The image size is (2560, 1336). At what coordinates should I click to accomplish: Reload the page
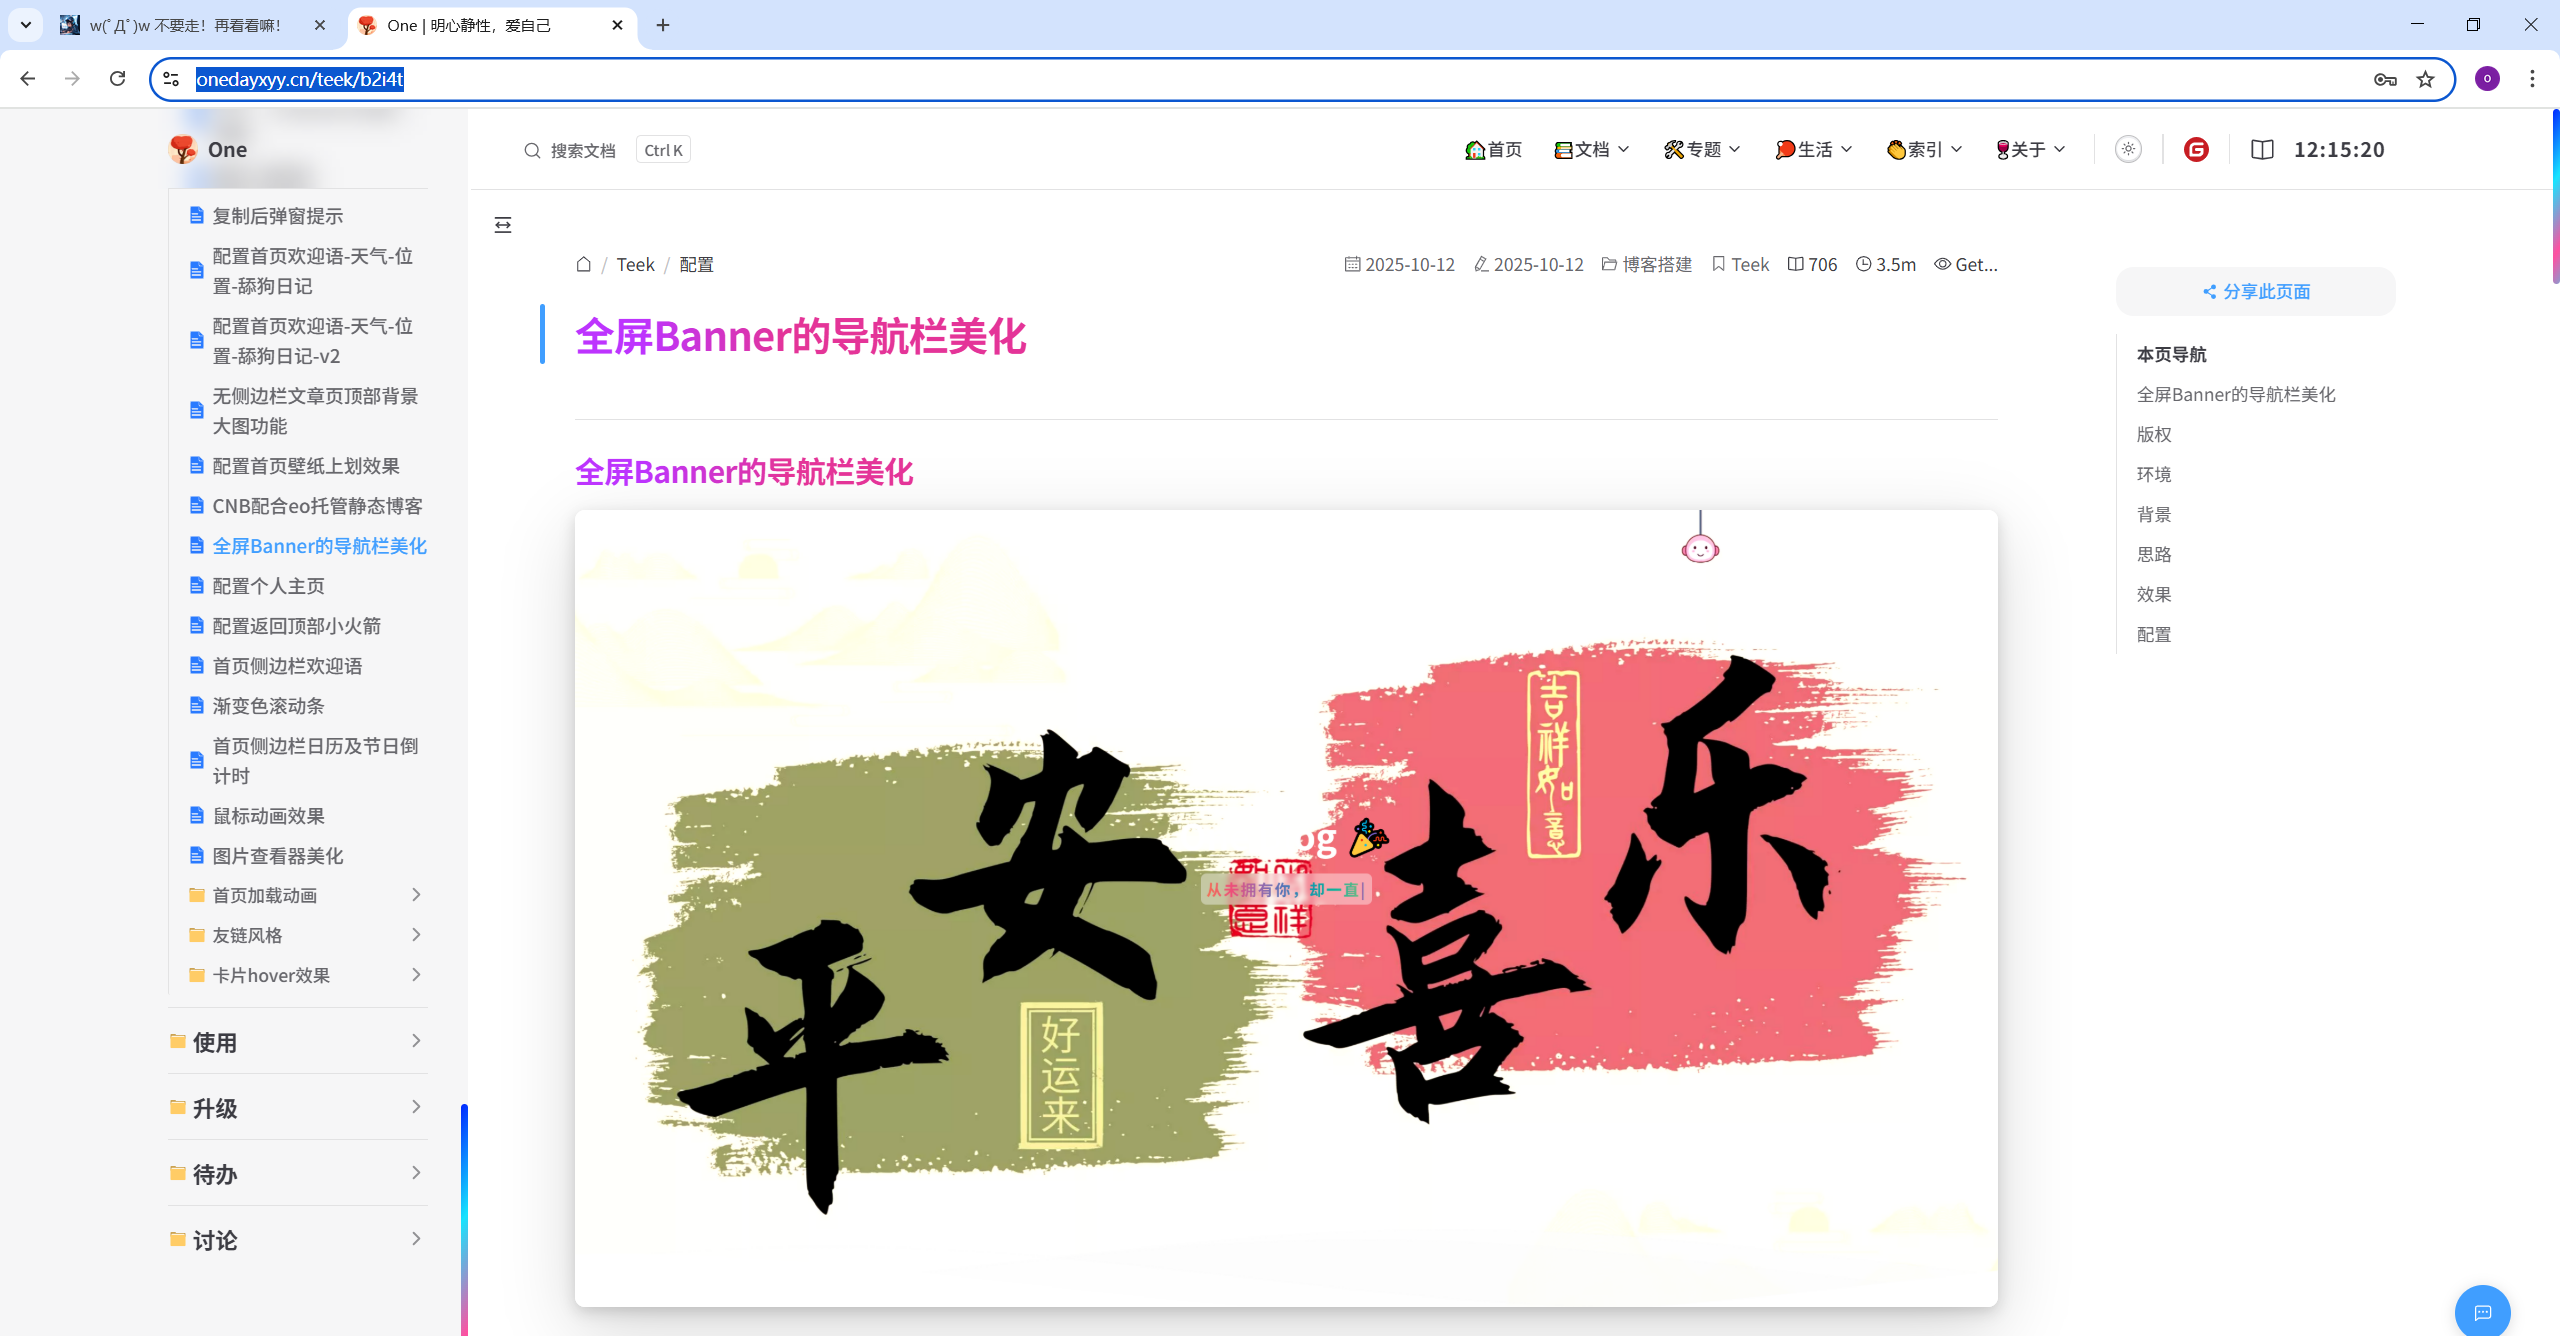(x=118, y=79)
